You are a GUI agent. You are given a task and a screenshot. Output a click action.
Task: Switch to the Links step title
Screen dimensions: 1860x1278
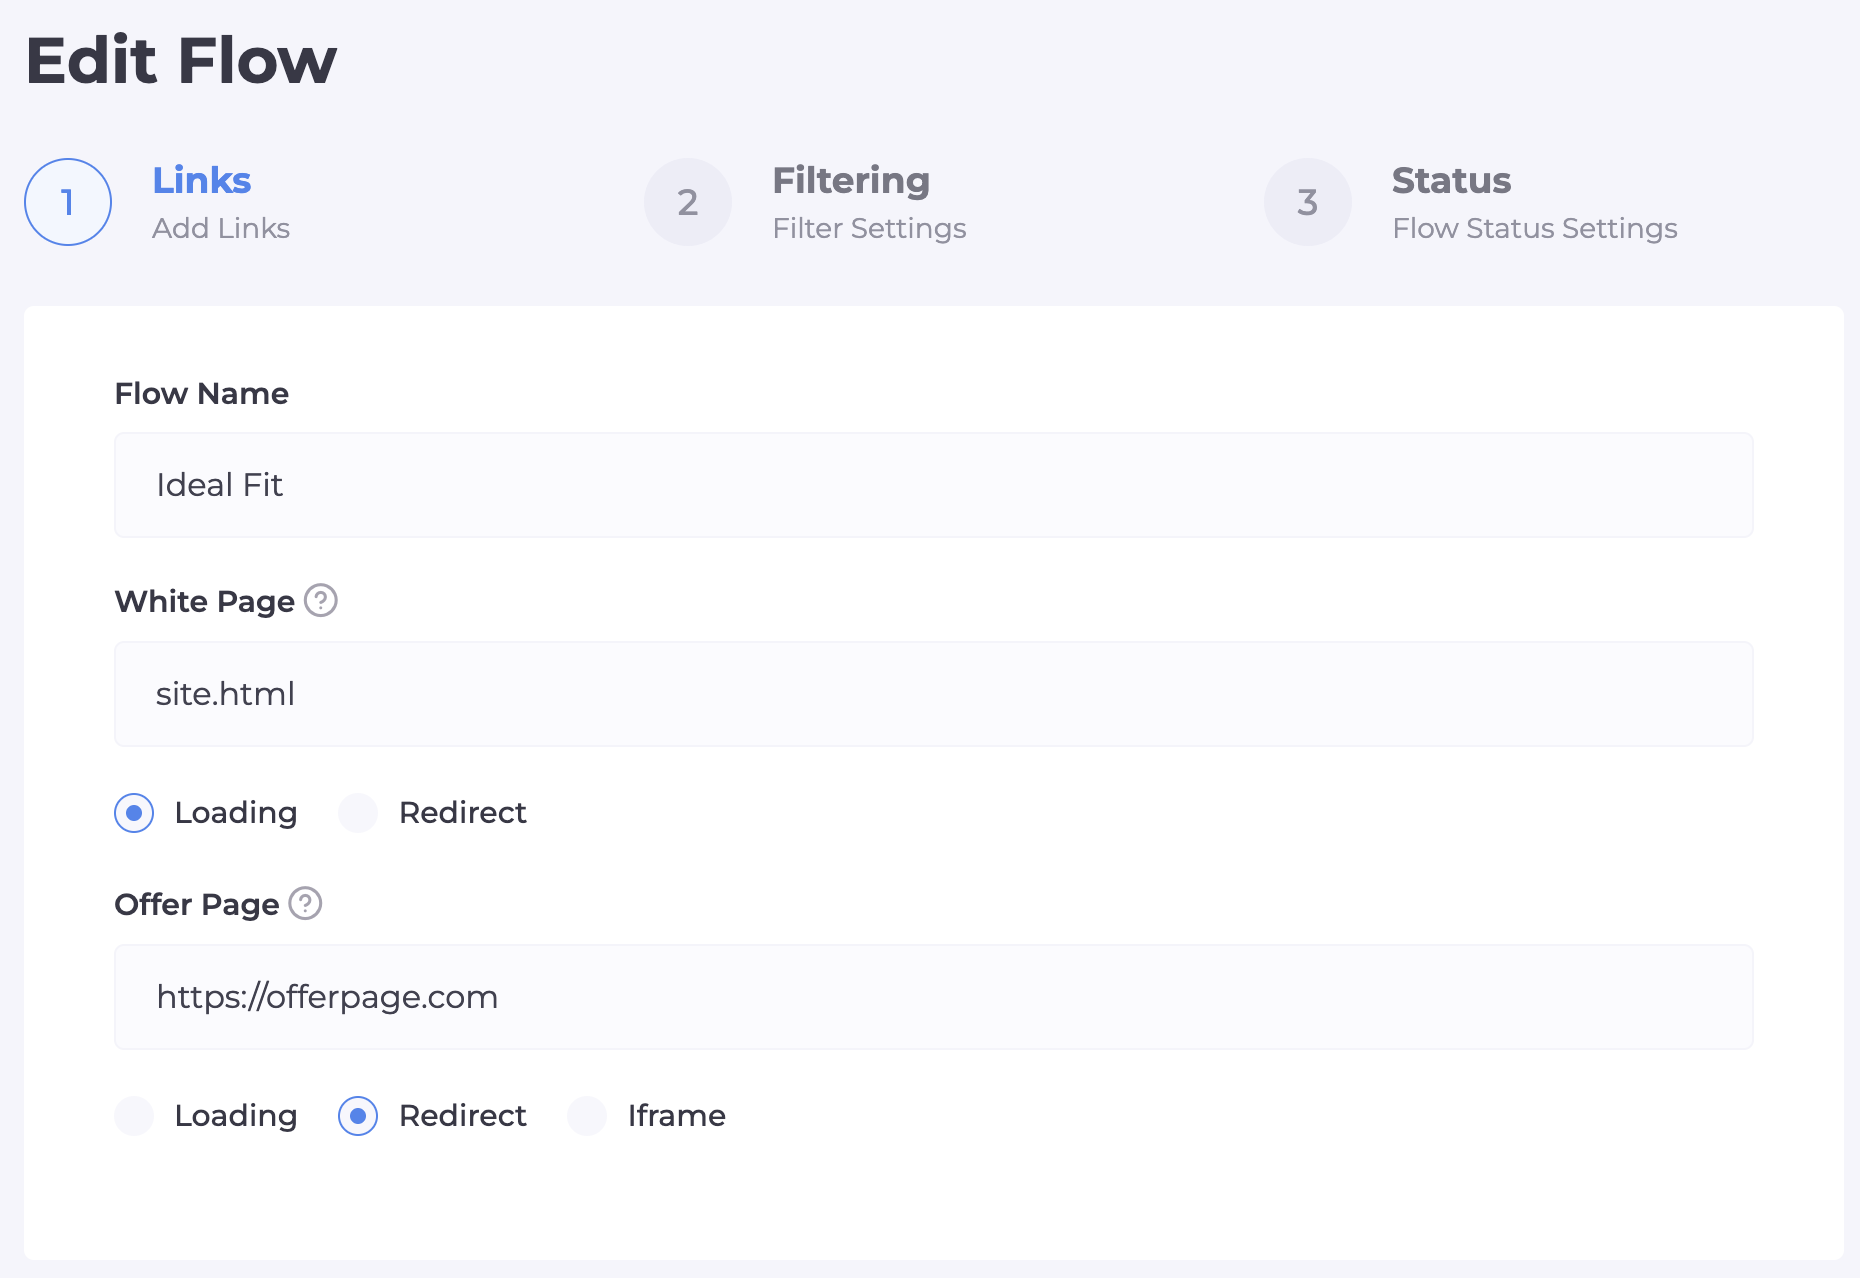point(201,181)
